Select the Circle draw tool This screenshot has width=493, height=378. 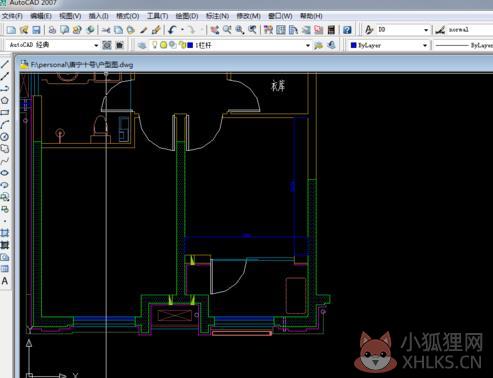5,137
